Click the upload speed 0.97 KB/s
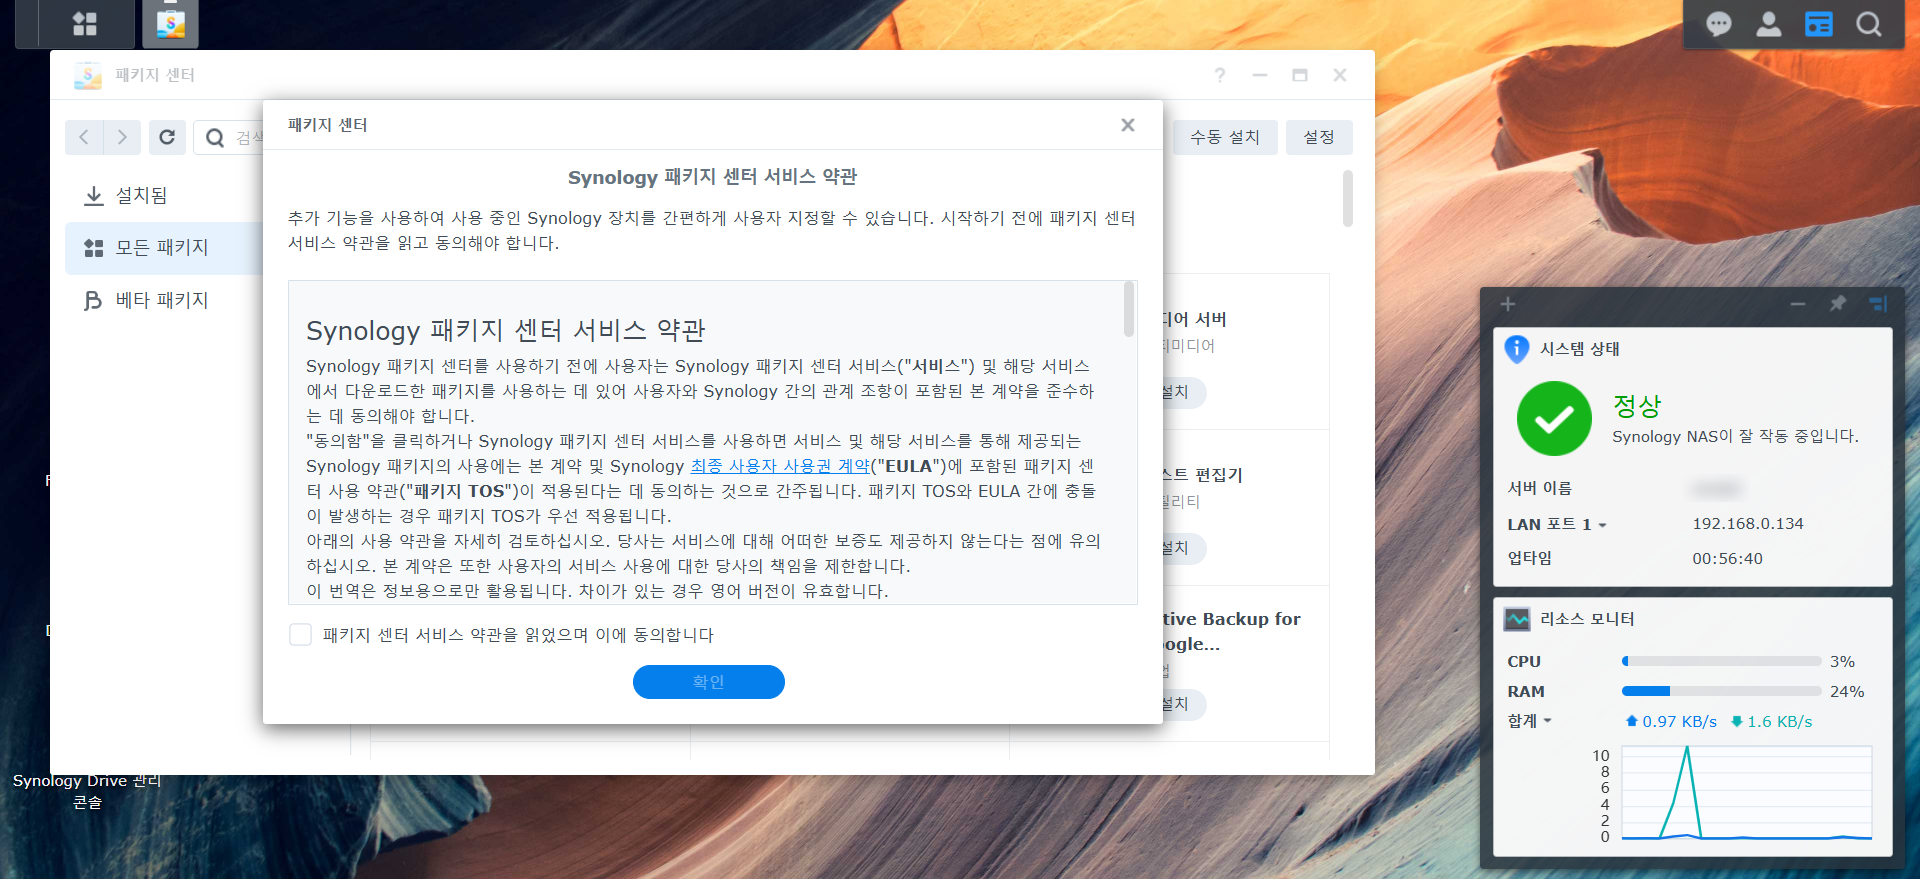The height and width of the screenshot is (879, 1920). [1679, 722]
